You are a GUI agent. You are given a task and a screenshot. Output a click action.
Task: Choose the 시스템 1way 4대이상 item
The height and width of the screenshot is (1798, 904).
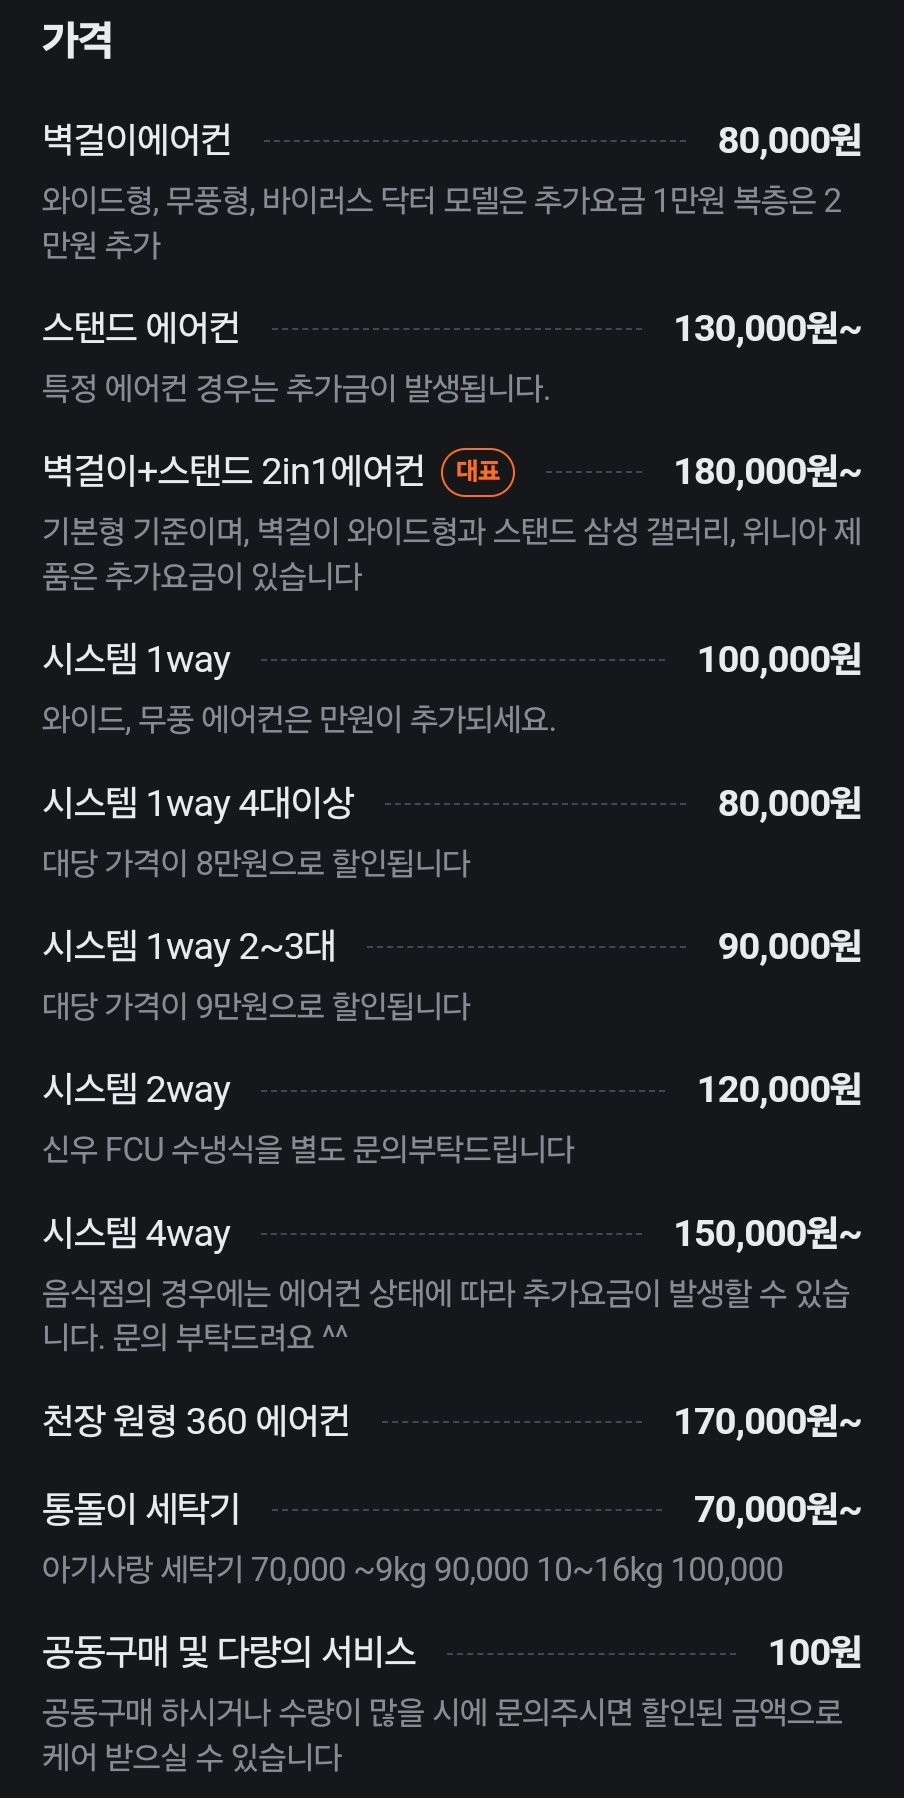click(x=198, y=802)
